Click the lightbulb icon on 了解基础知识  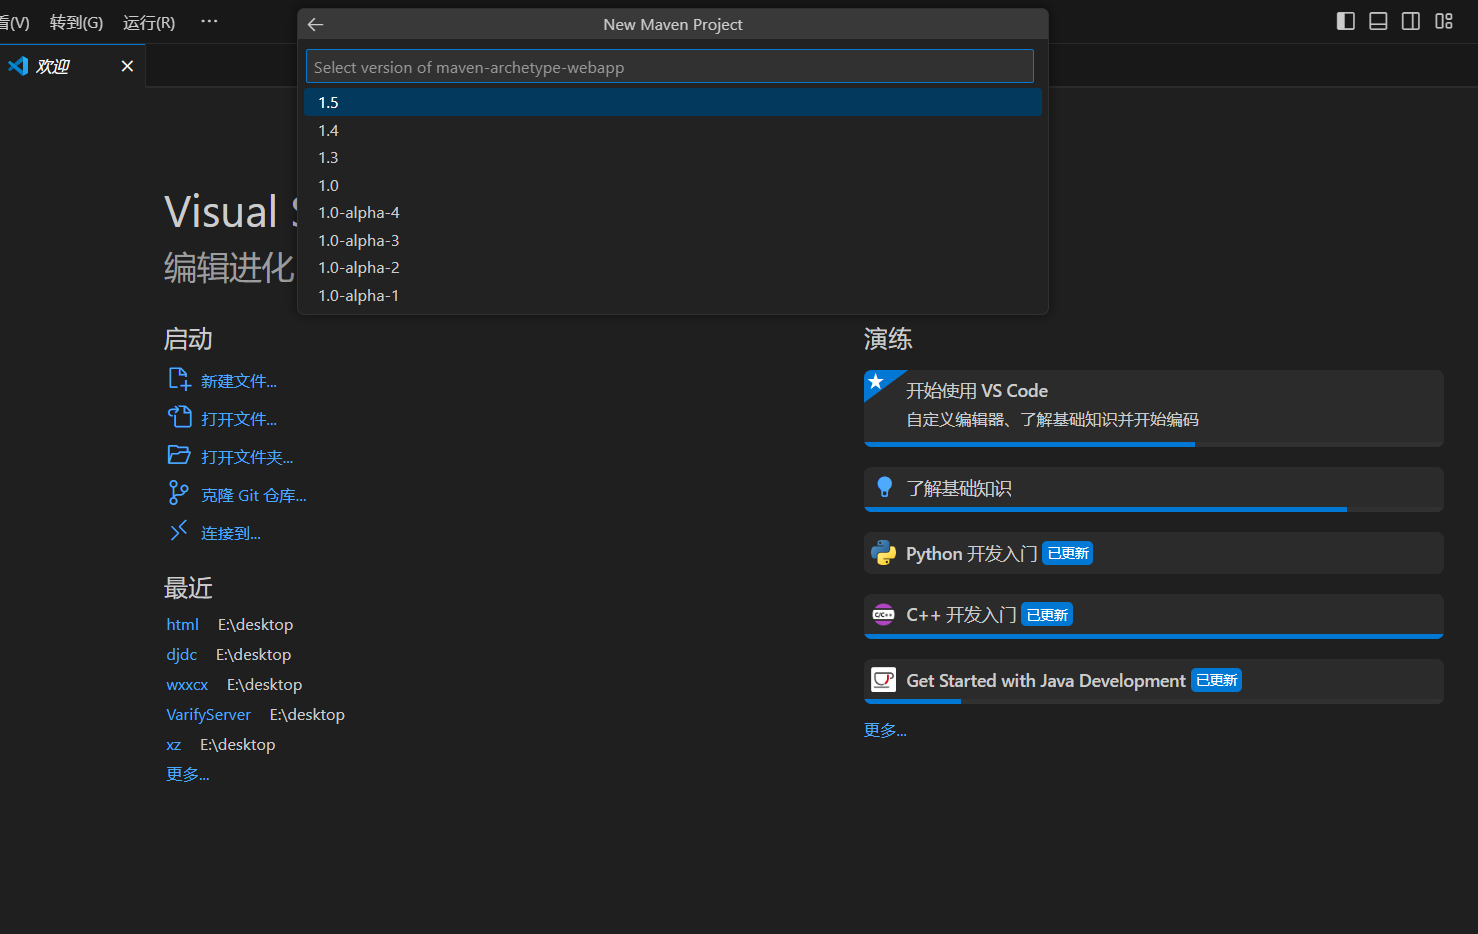click(884, 487)
